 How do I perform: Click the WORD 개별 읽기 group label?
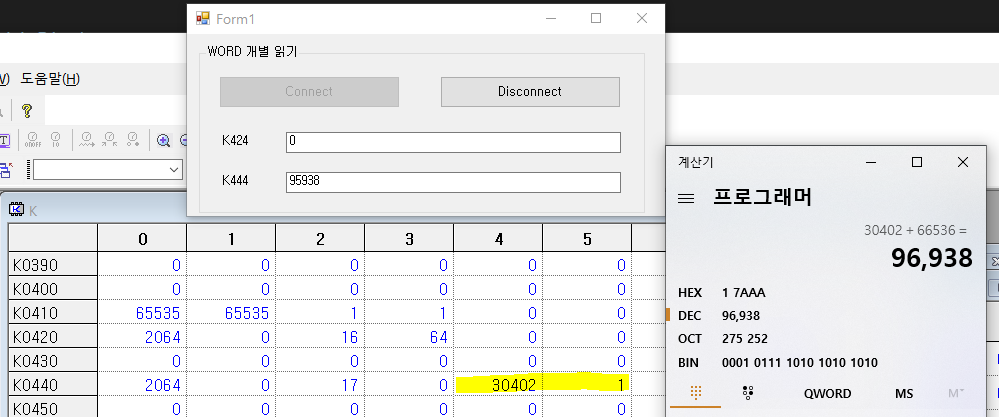pyautogui.click(x=252, y=52)
